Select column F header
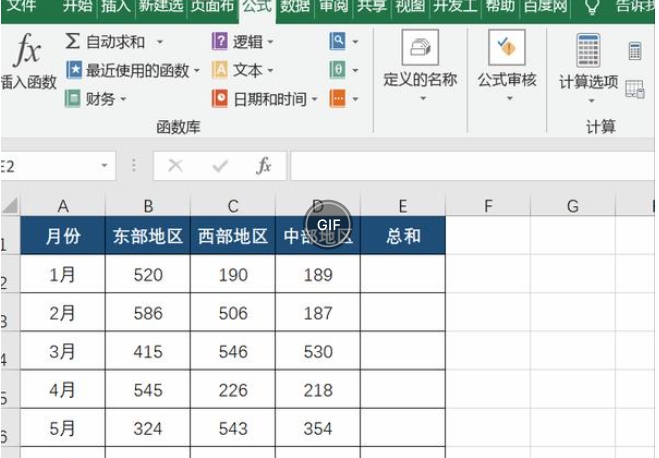This screenshot has width=659, height=458. [x=488, y=206]
